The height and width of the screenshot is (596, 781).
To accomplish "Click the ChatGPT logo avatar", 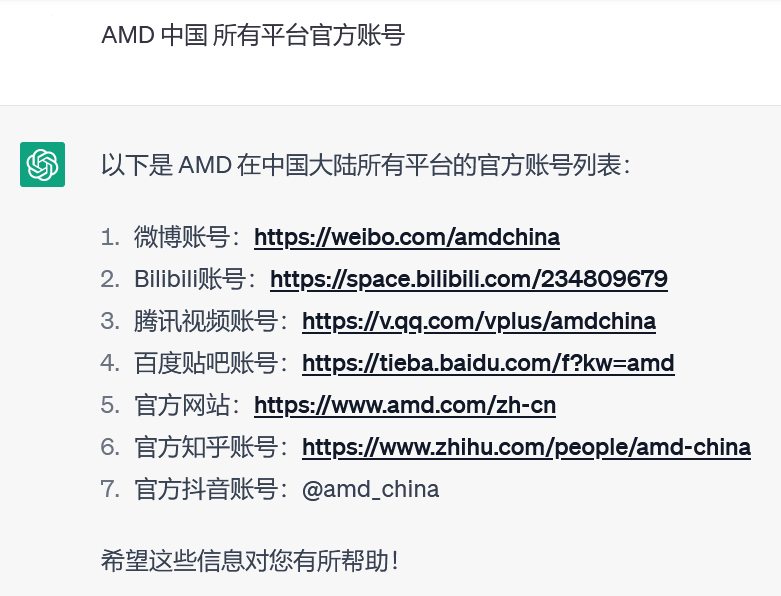I will click(42, 164).
